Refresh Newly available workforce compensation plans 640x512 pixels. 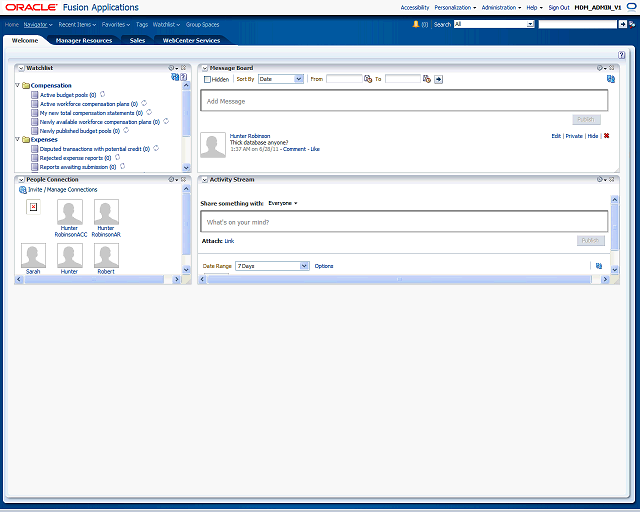point(166,121)
